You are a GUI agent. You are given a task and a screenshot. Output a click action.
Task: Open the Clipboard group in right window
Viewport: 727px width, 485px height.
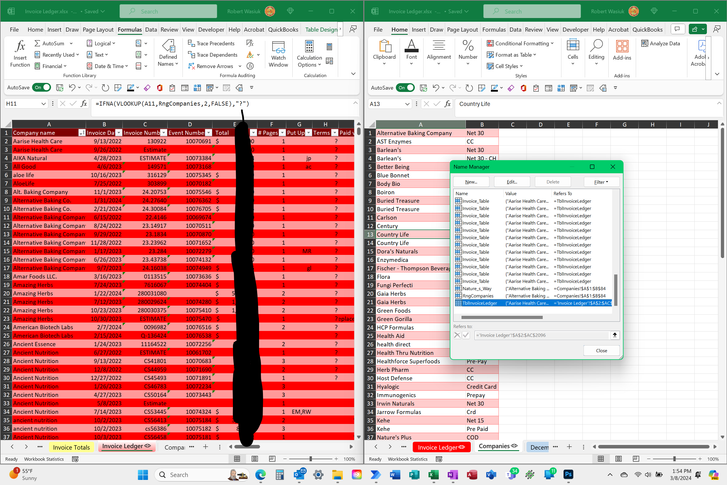pyautogui.click(x=384, y=52)
